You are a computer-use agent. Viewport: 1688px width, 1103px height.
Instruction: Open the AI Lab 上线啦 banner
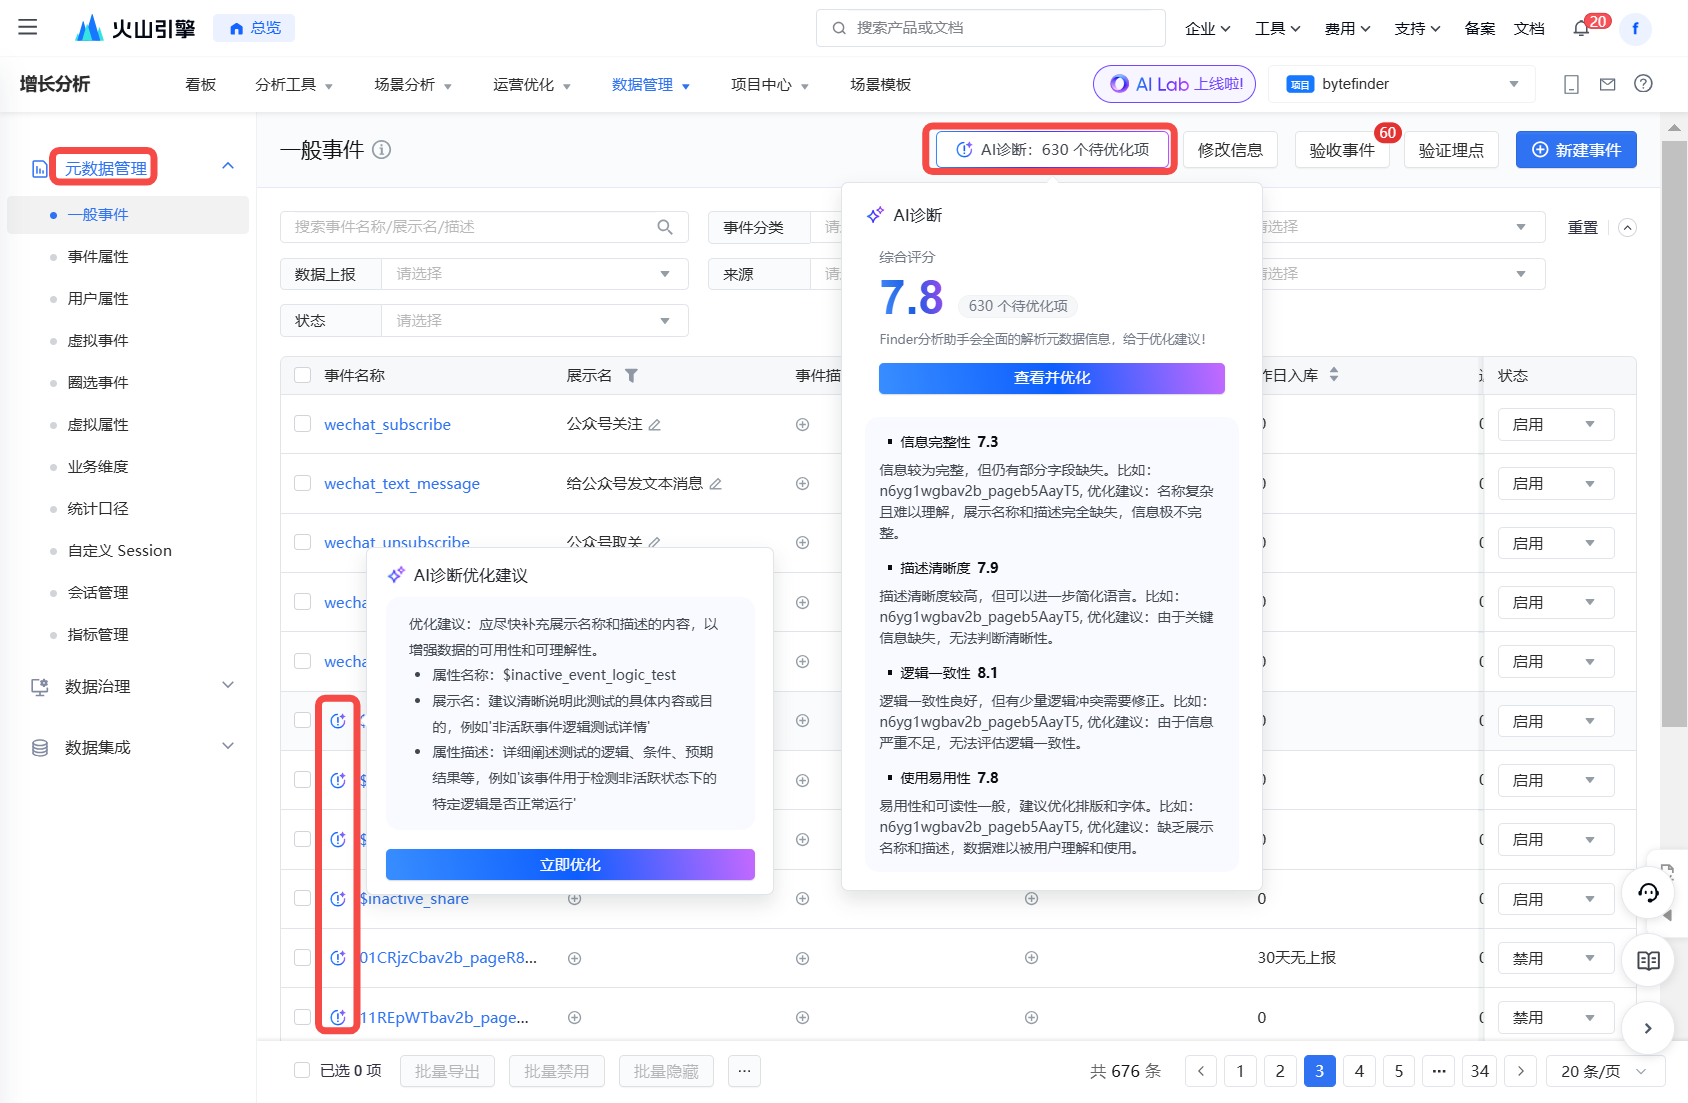click(1175, 84)
